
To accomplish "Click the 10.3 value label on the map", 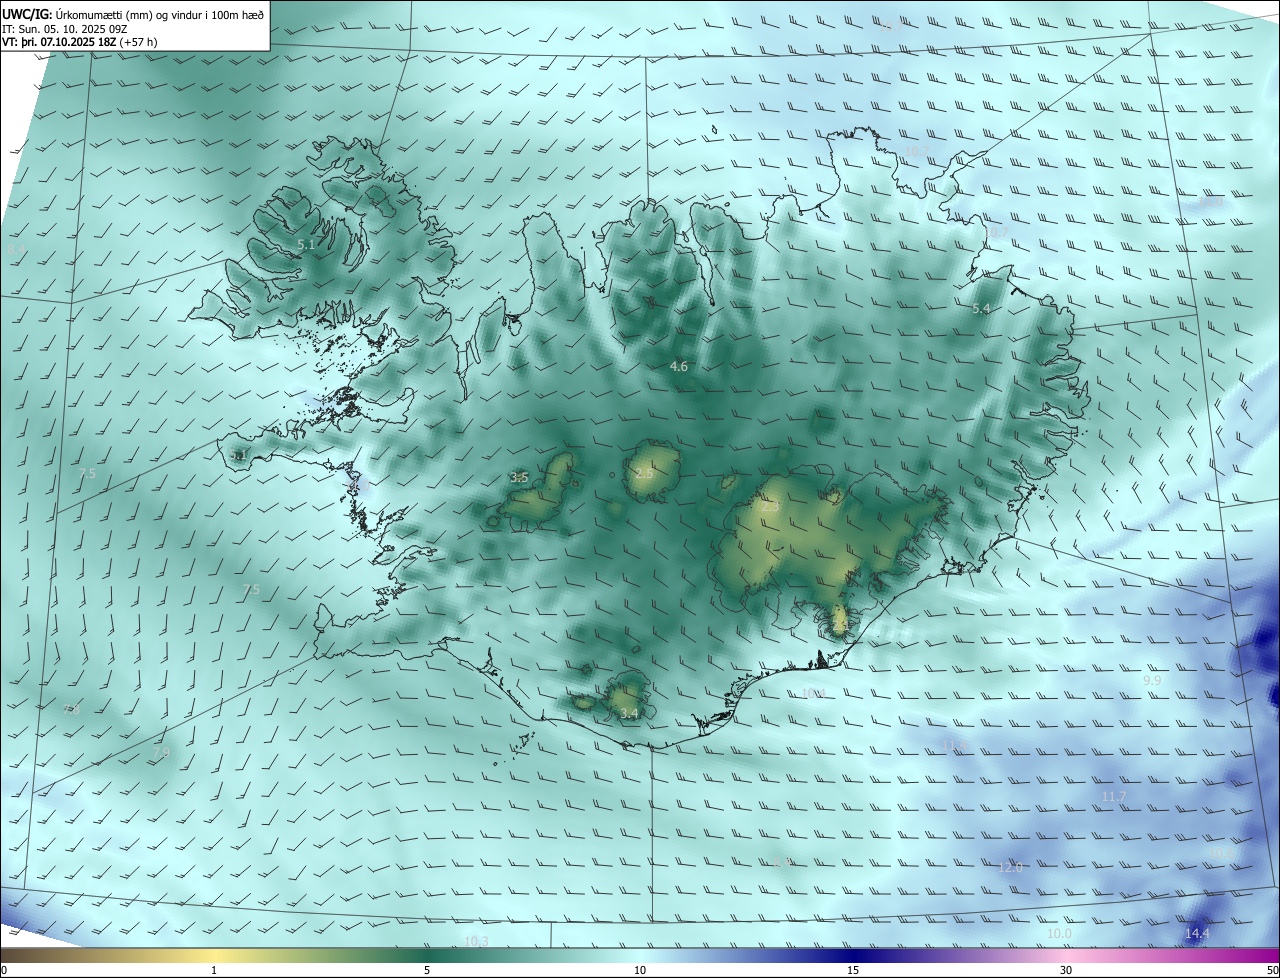I will [x=476, y=941].
